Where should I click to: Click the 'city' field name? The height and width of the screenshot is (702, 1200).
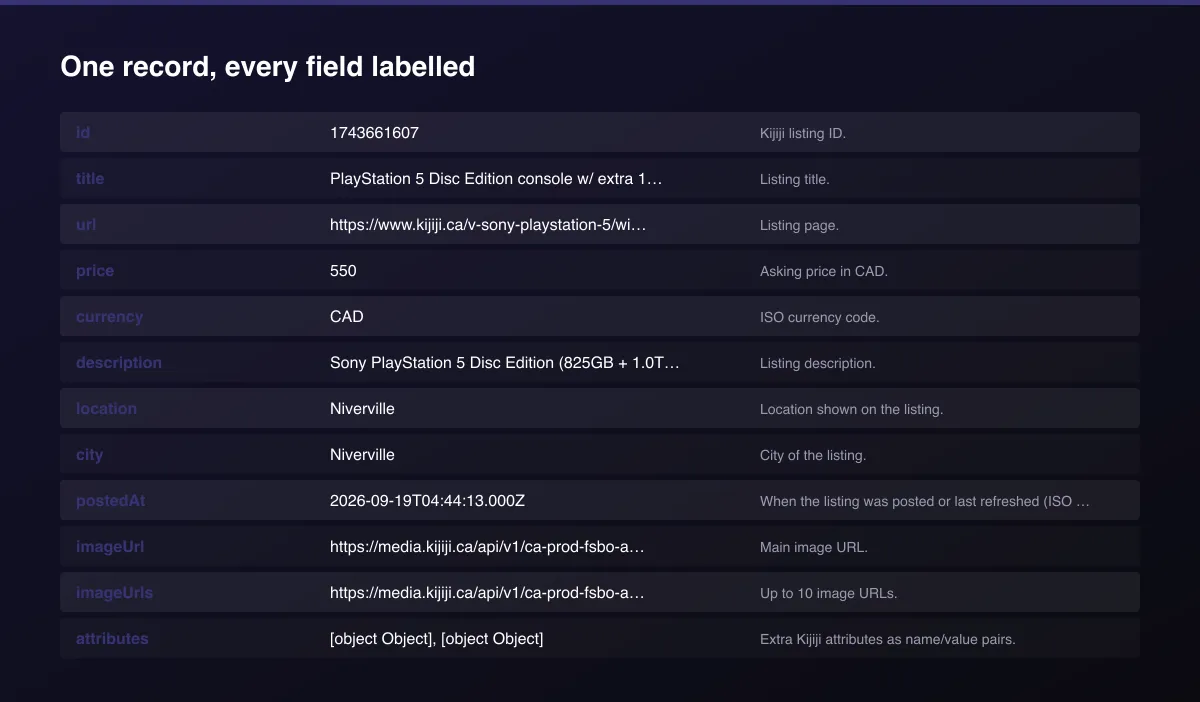click(x=89, y=454)
